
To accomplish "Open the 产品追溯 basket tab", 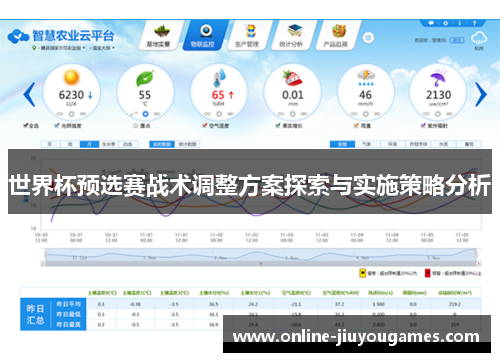I will [337, 36].
